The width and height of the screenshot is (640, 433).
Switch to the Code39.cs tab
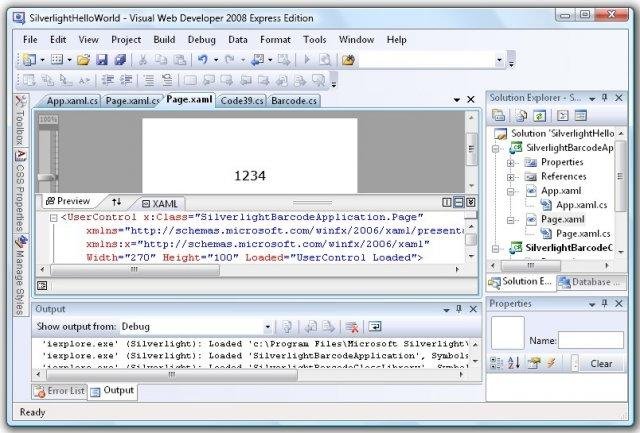pos(242,101)
